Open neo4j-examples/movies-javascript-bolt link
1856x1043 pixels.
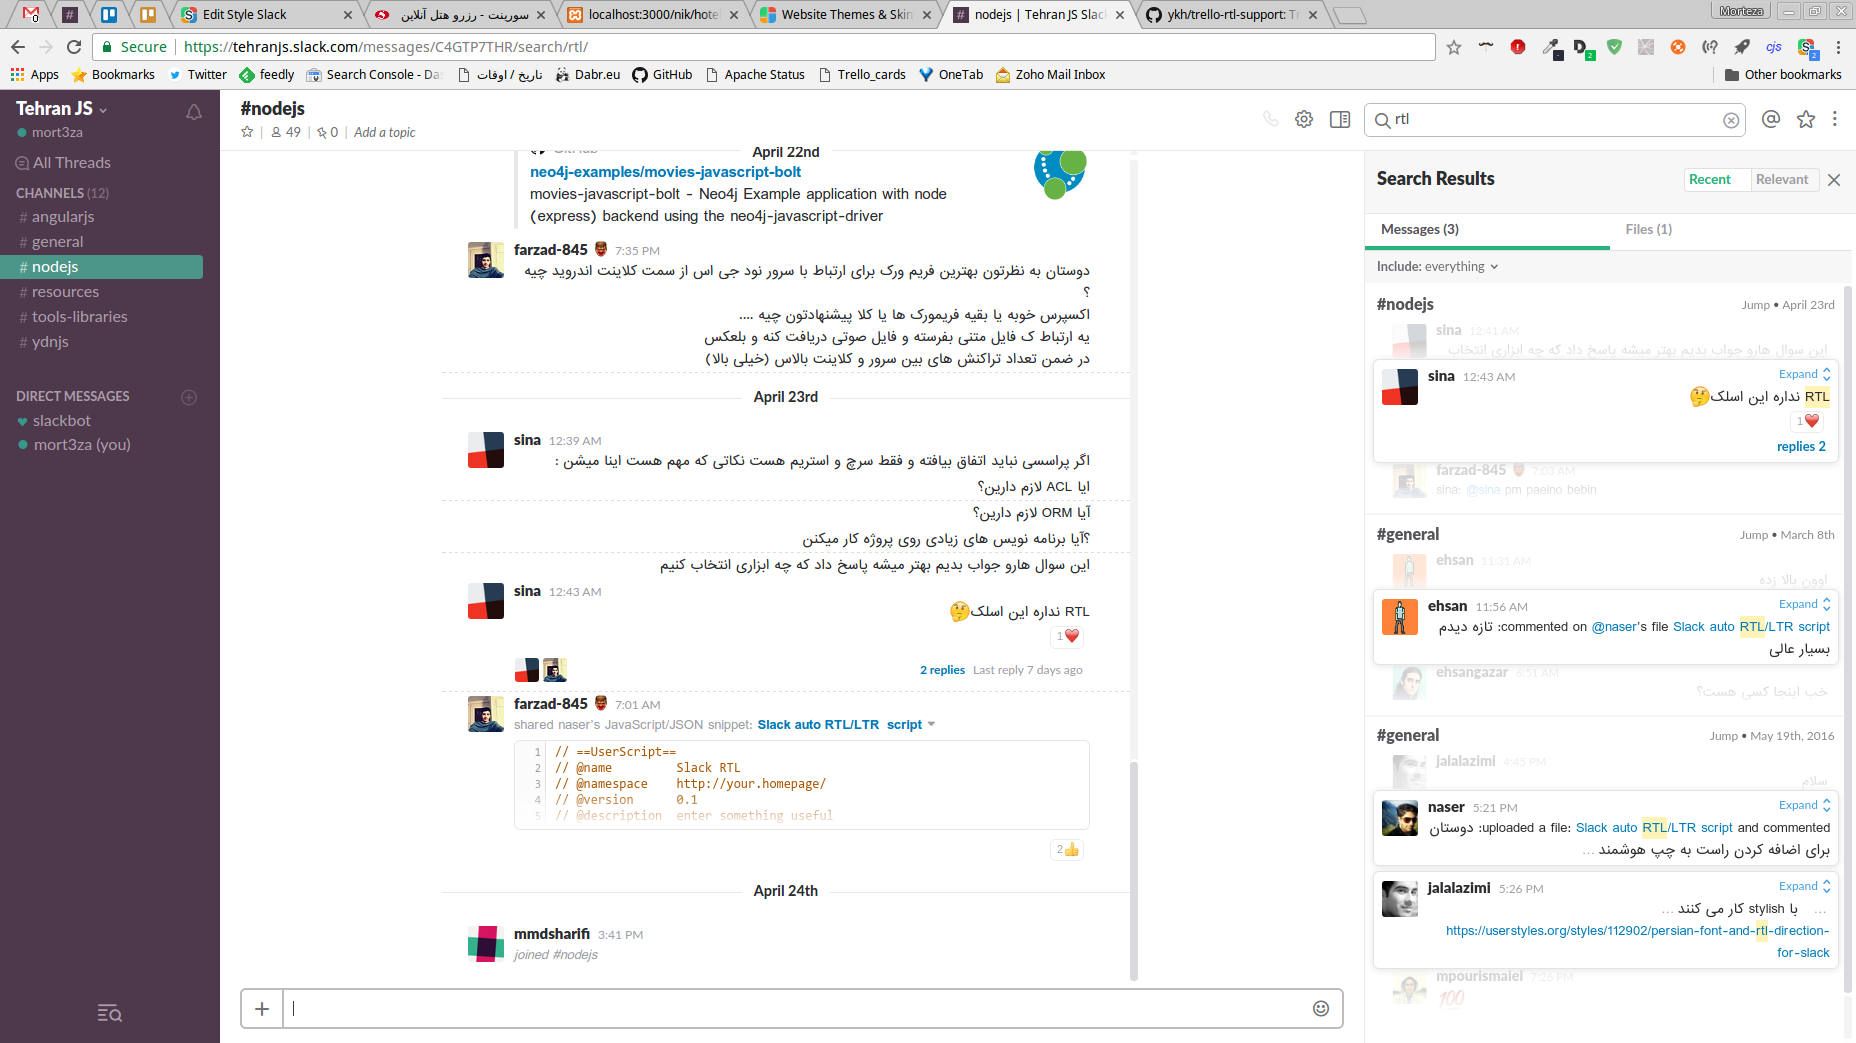(x=665, y=171)
